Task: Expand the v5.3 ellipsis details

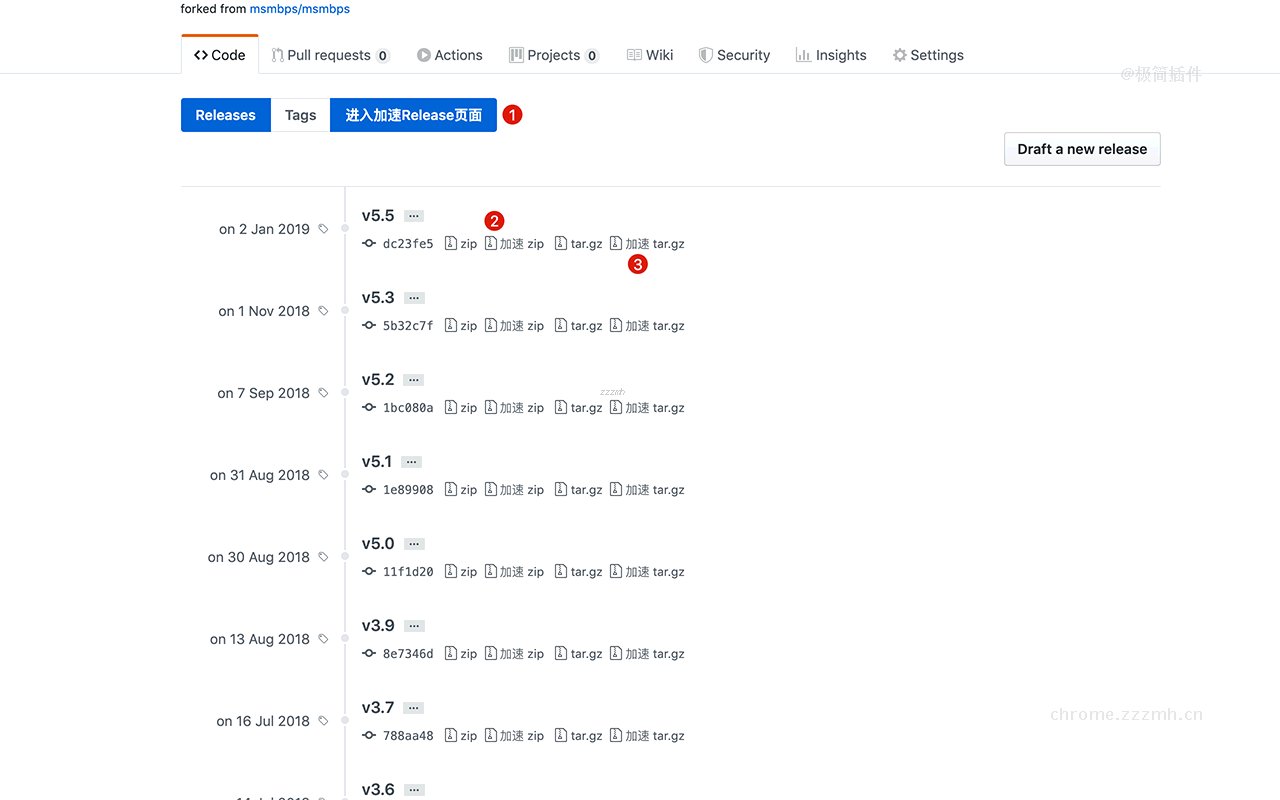Action: point(414,298)
